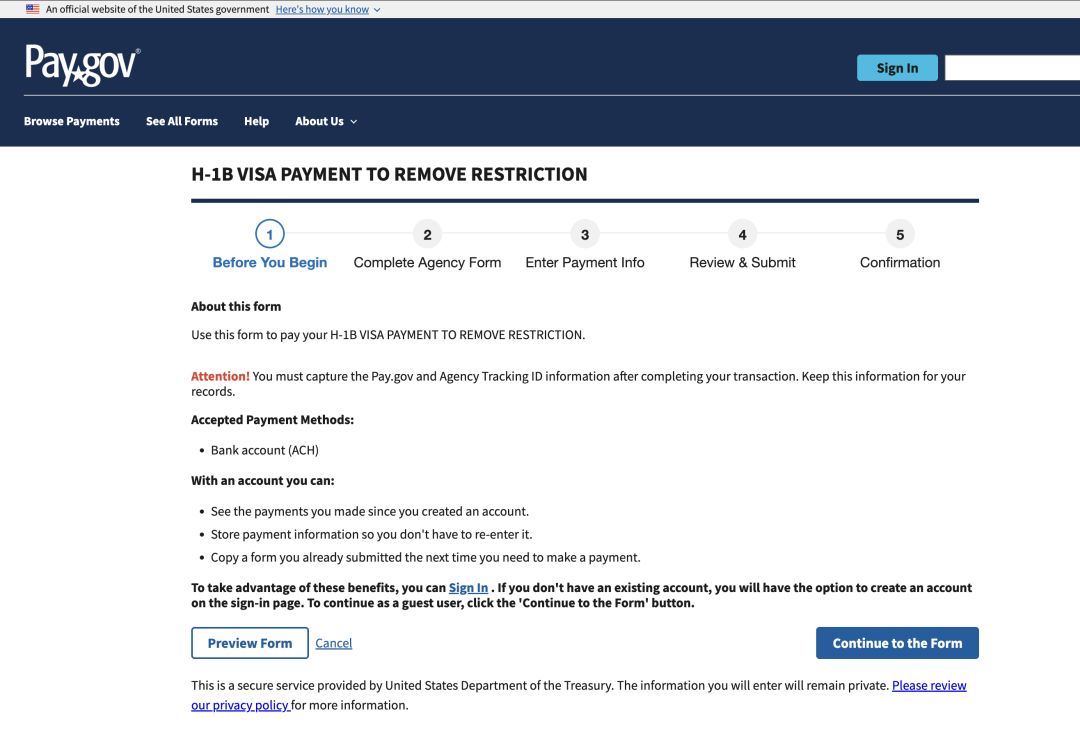1080x730 pixels.
Task: Select step 4 circle Review & Submit
Action: [742, 235]
